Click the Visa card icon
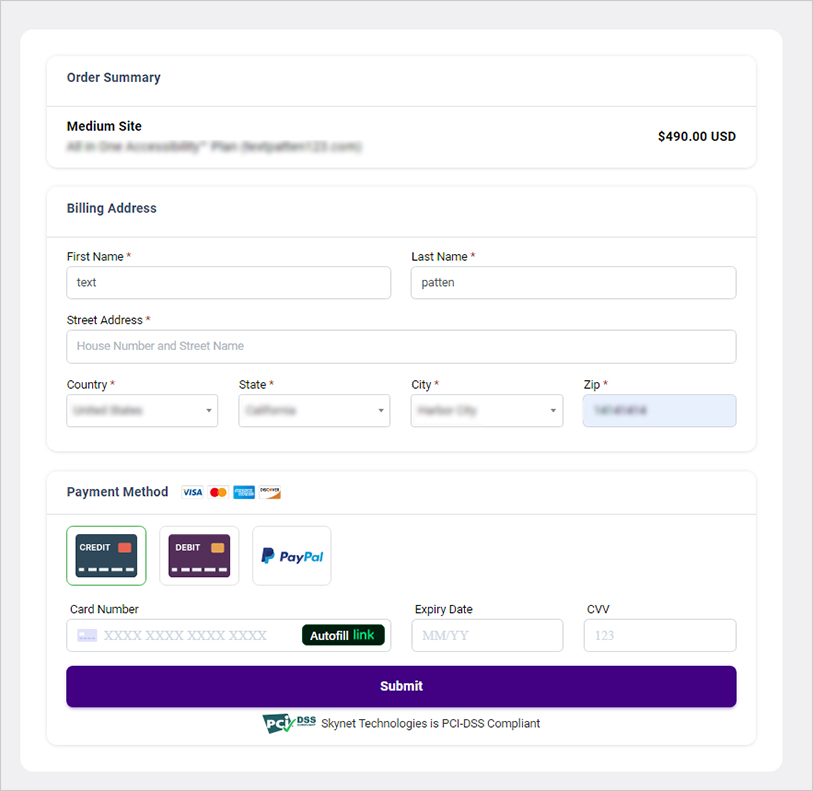 [x=192, y=492]
